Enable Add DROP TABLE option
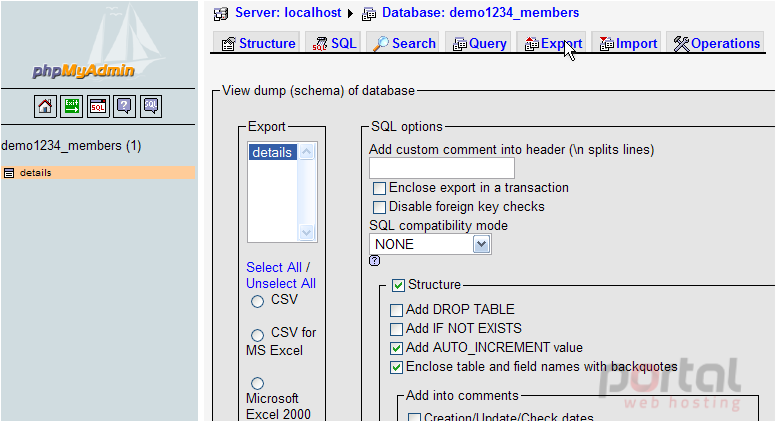The height and width of the screenshot is (422, 776). point(396,310)
